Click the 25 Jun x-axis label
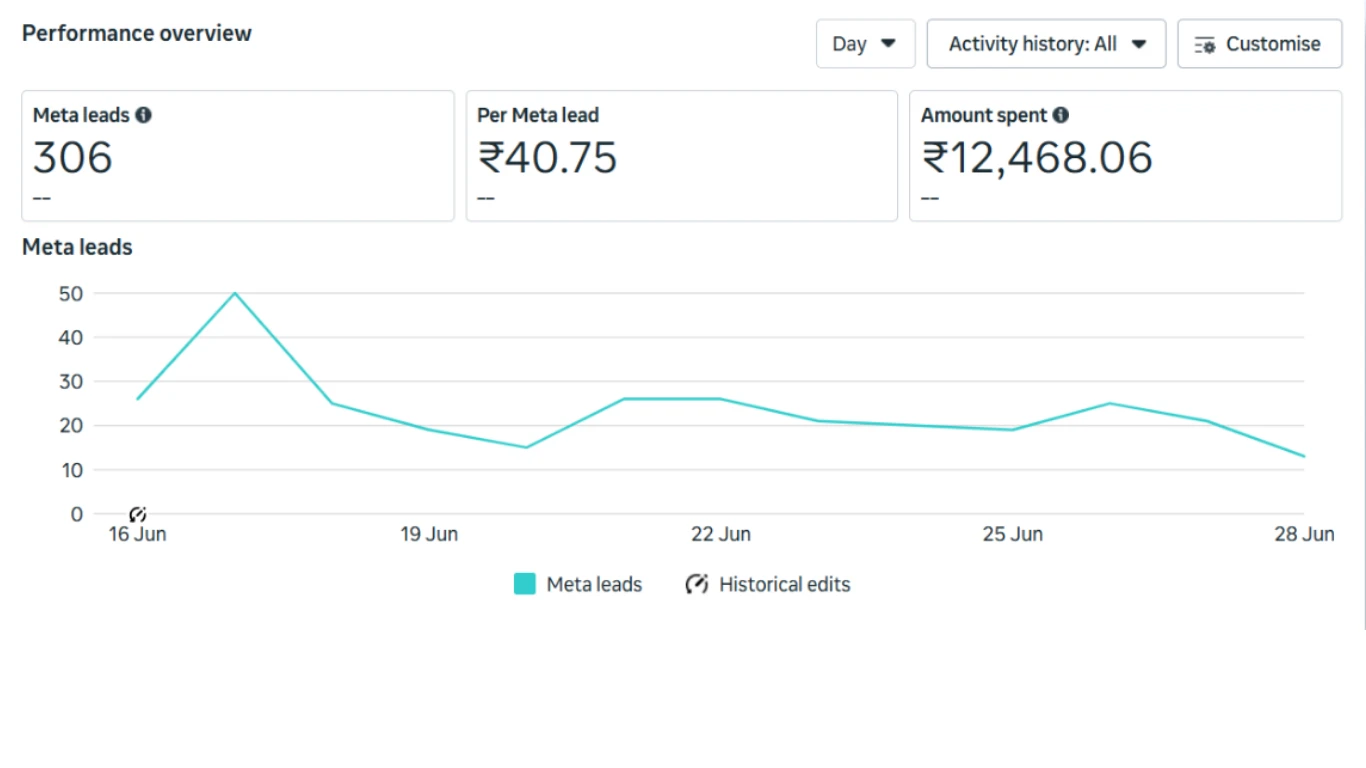 point(1012,534)
